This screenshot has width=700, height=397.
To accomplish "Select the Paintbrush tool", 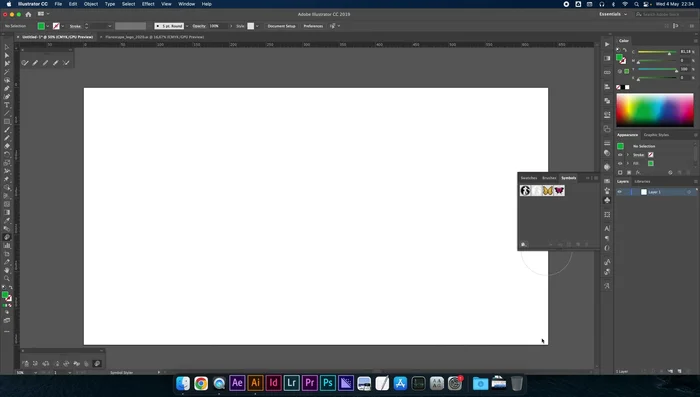I will point(7,130).
